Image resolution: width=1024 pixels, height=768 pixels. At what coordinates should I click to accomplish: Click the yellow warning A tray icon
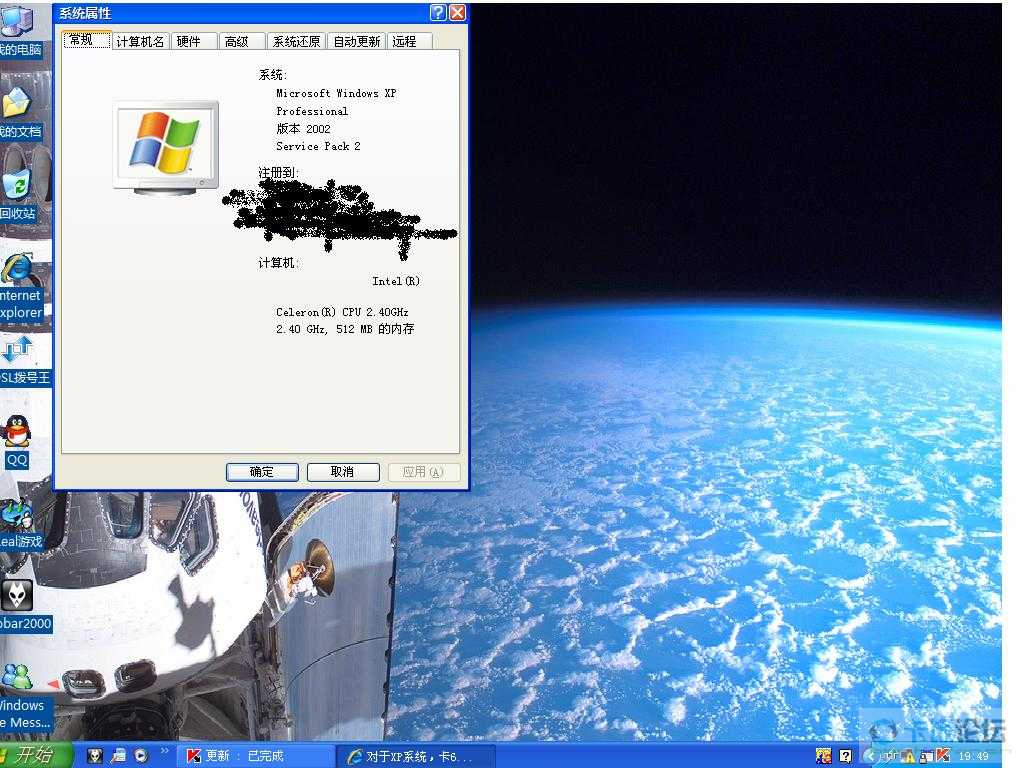pos(908,756)
